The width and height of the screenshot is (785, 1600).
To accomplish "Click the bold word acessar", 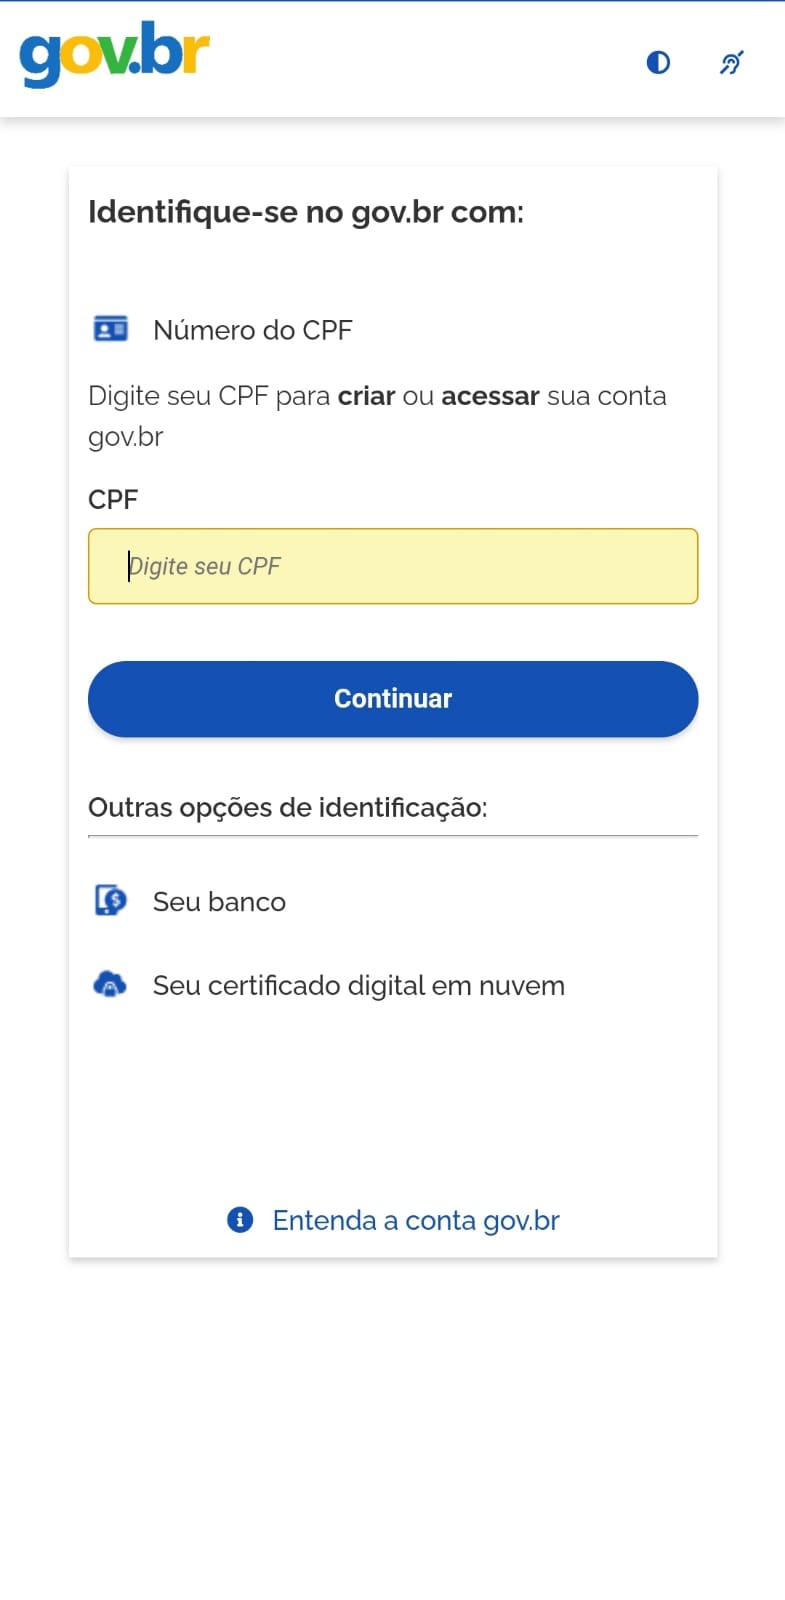I will coord(490,396).
